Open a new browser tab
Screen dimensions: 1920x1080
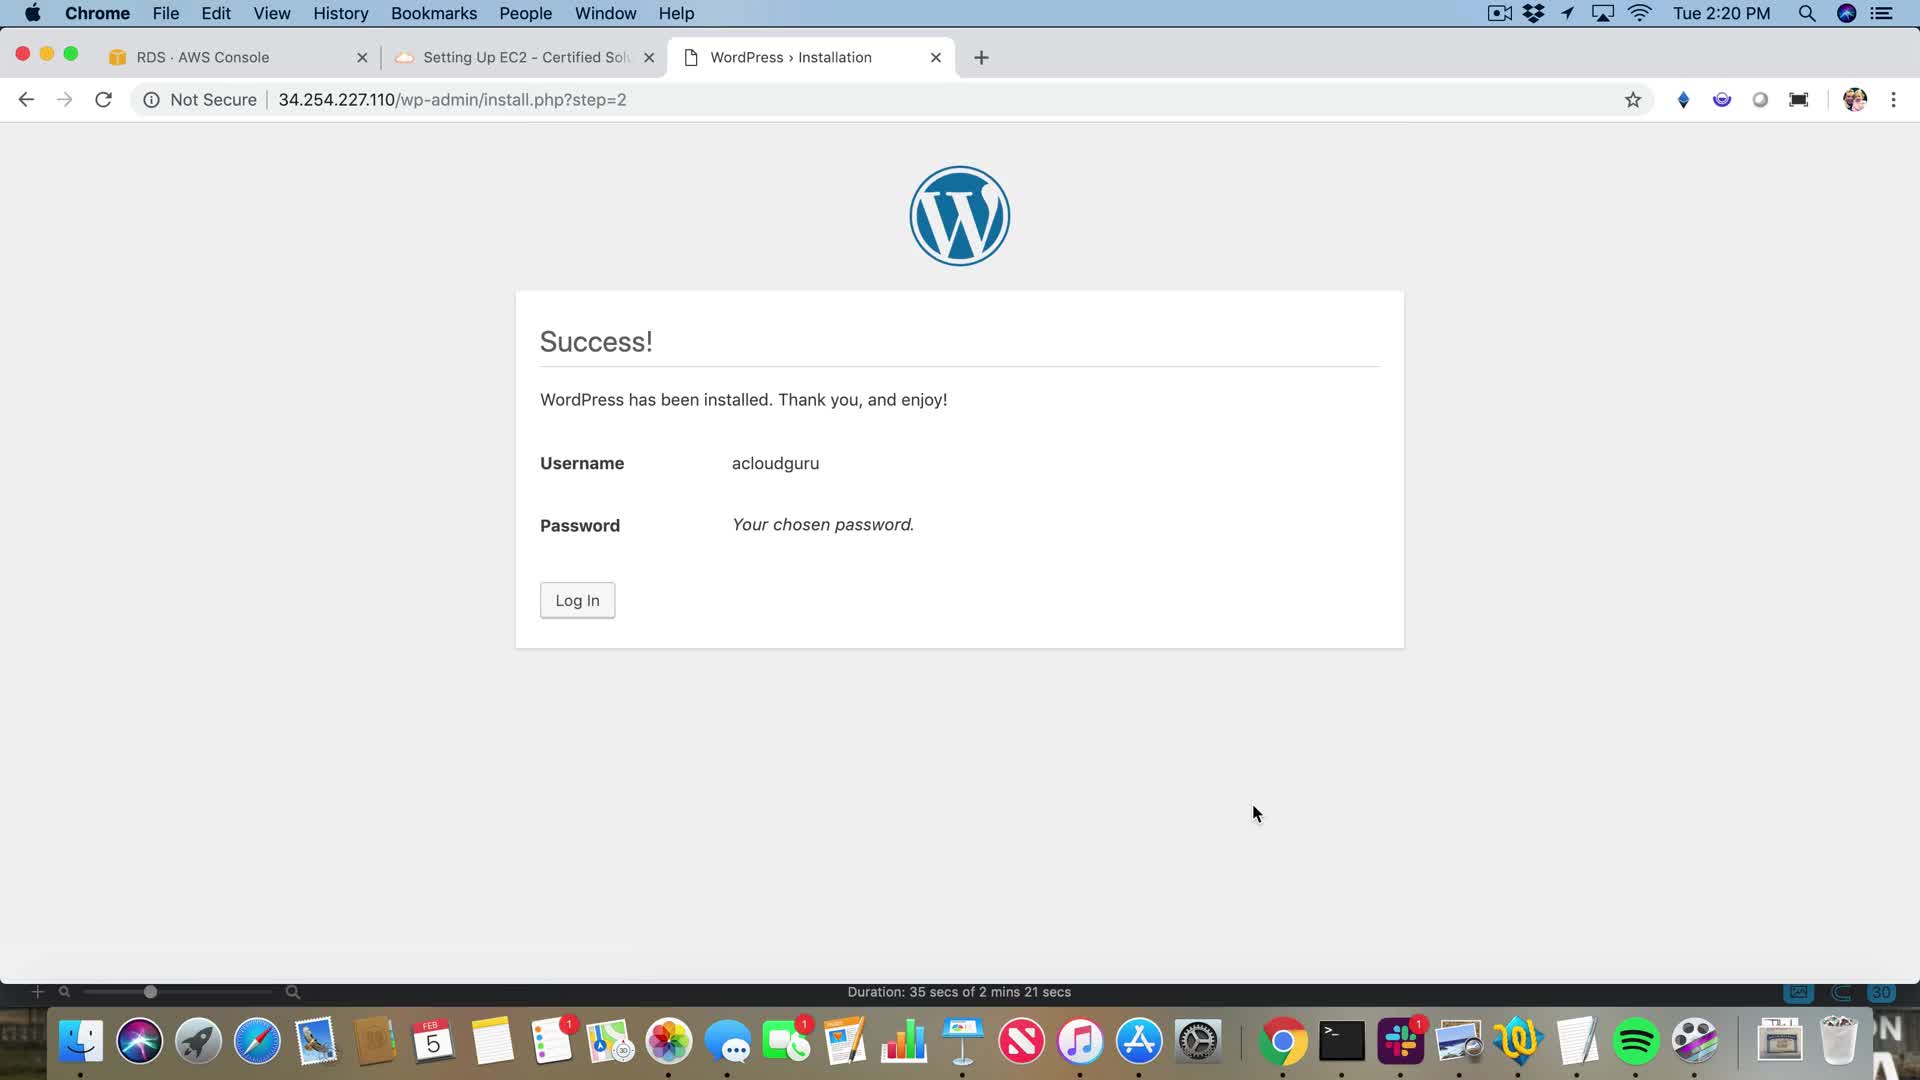981,58
